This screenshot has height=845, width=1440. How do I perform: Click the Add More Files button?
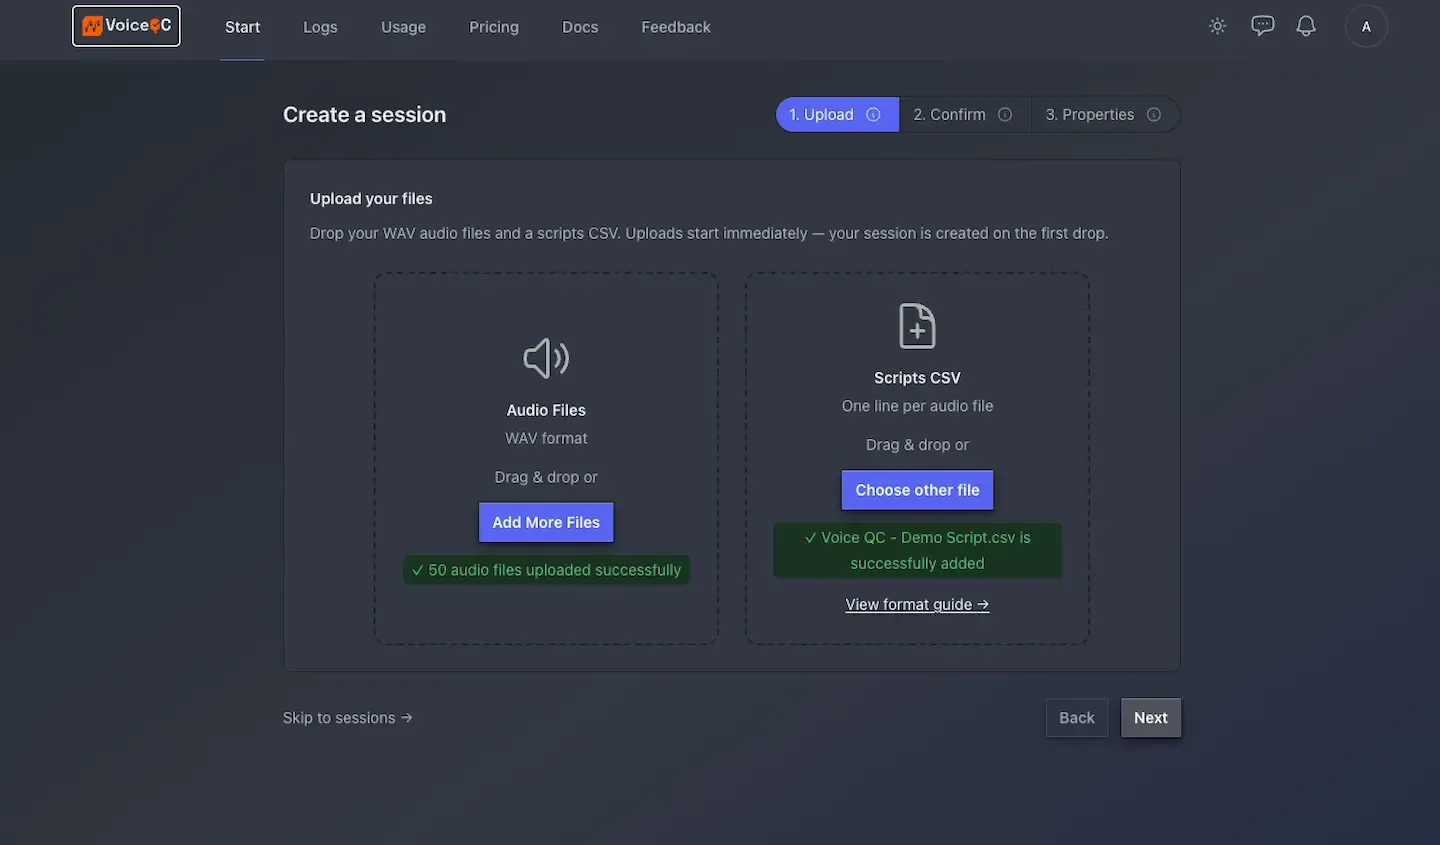point(546,522)
